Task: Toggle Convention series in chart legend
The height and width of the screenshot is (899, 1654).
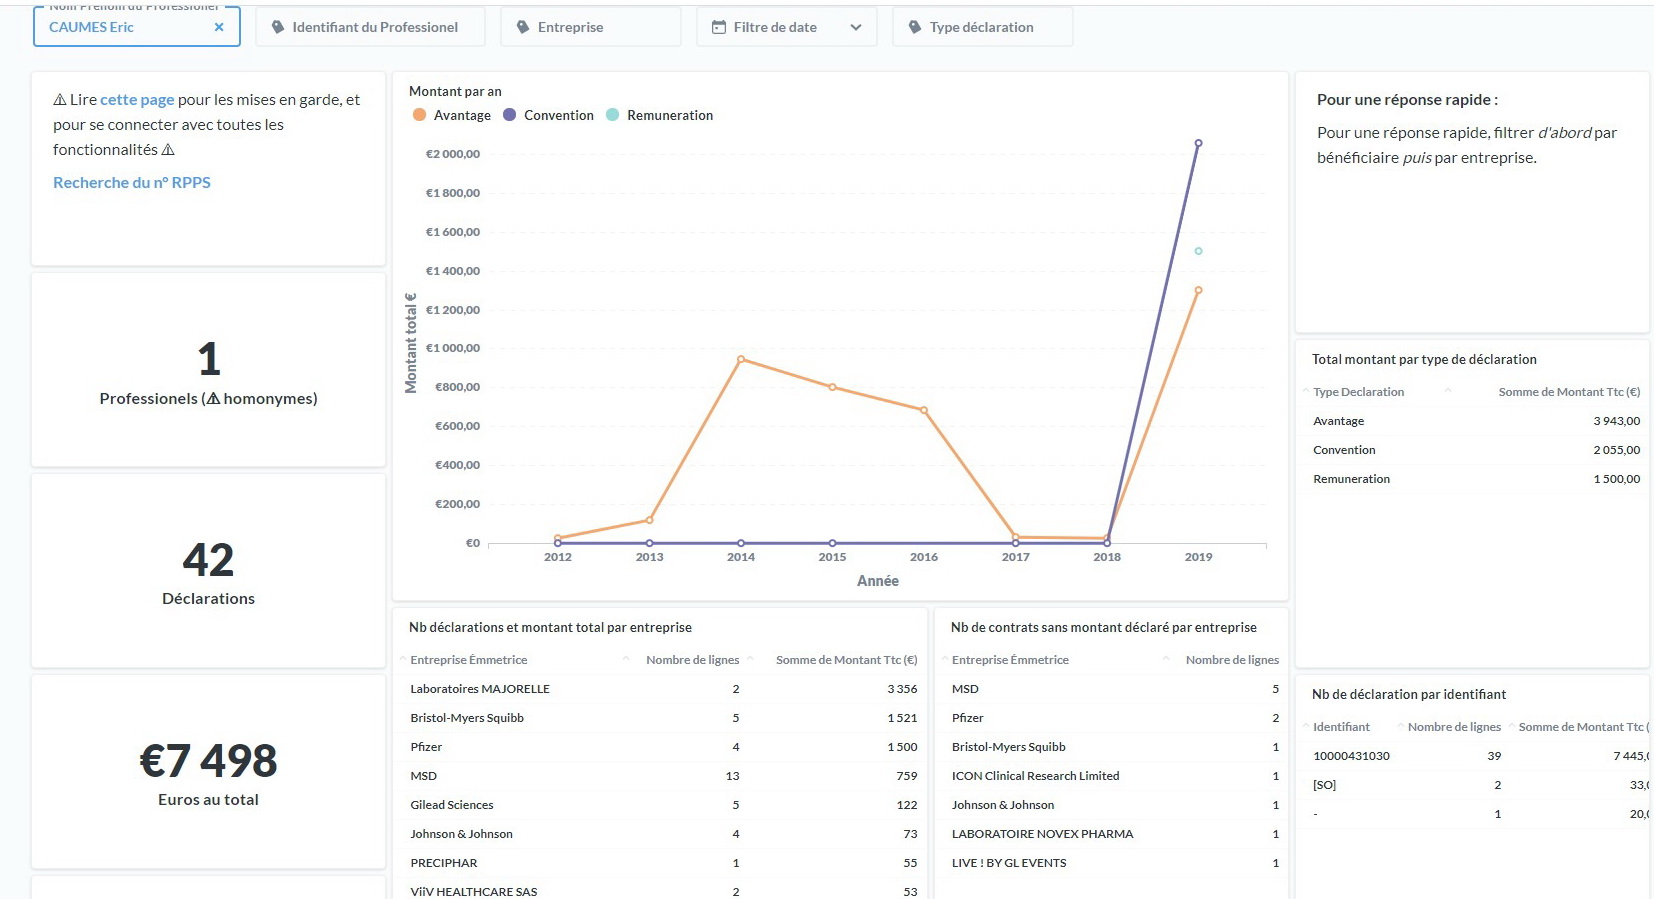Action: point(549,116)
